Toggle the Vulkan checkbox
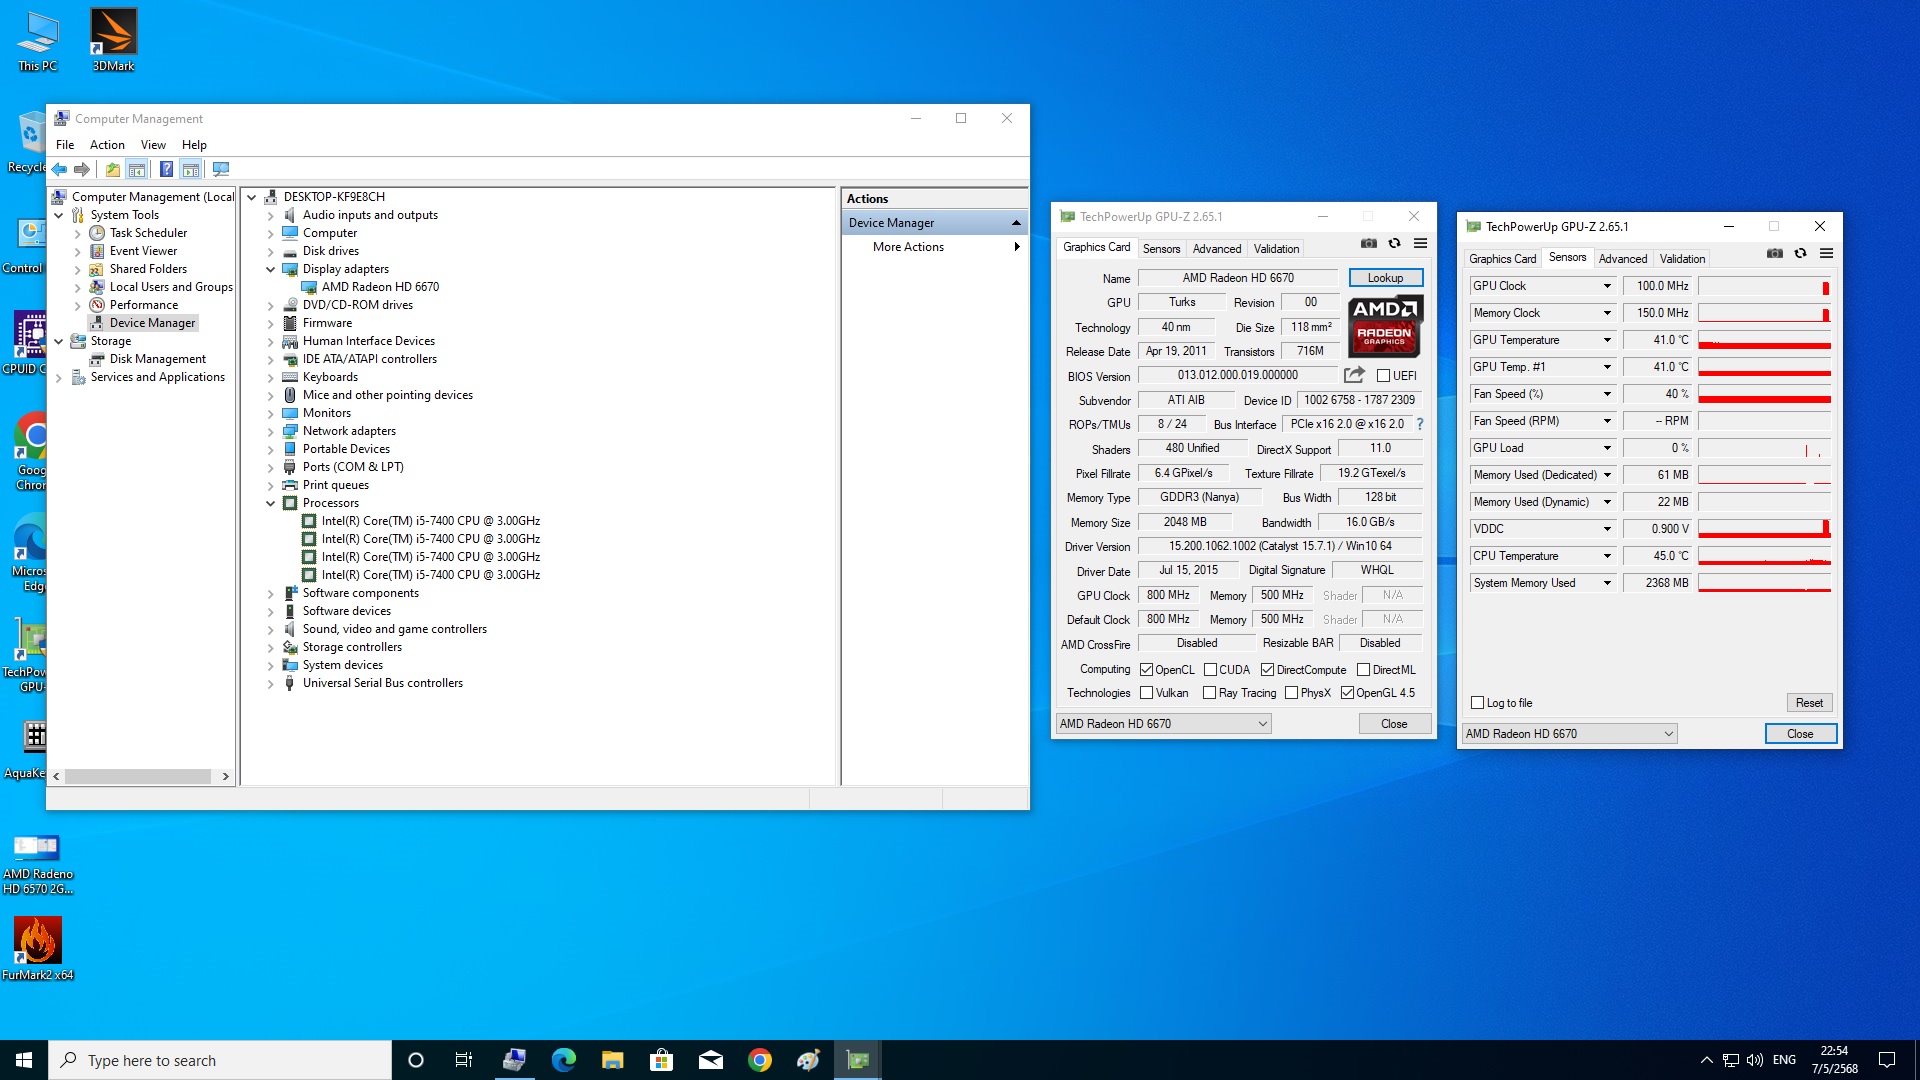This screenshot has height=1080, width=1920. pyautogui.click(x=1146, y=693)
